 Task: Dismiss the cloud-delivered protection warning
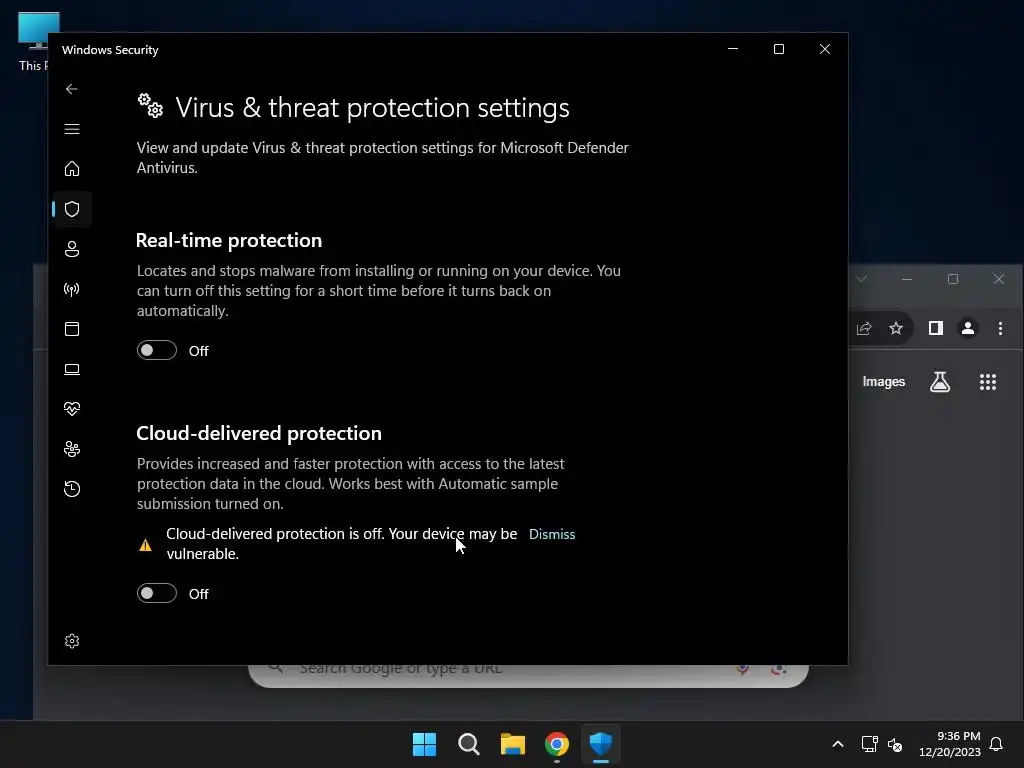coord(552,534)
